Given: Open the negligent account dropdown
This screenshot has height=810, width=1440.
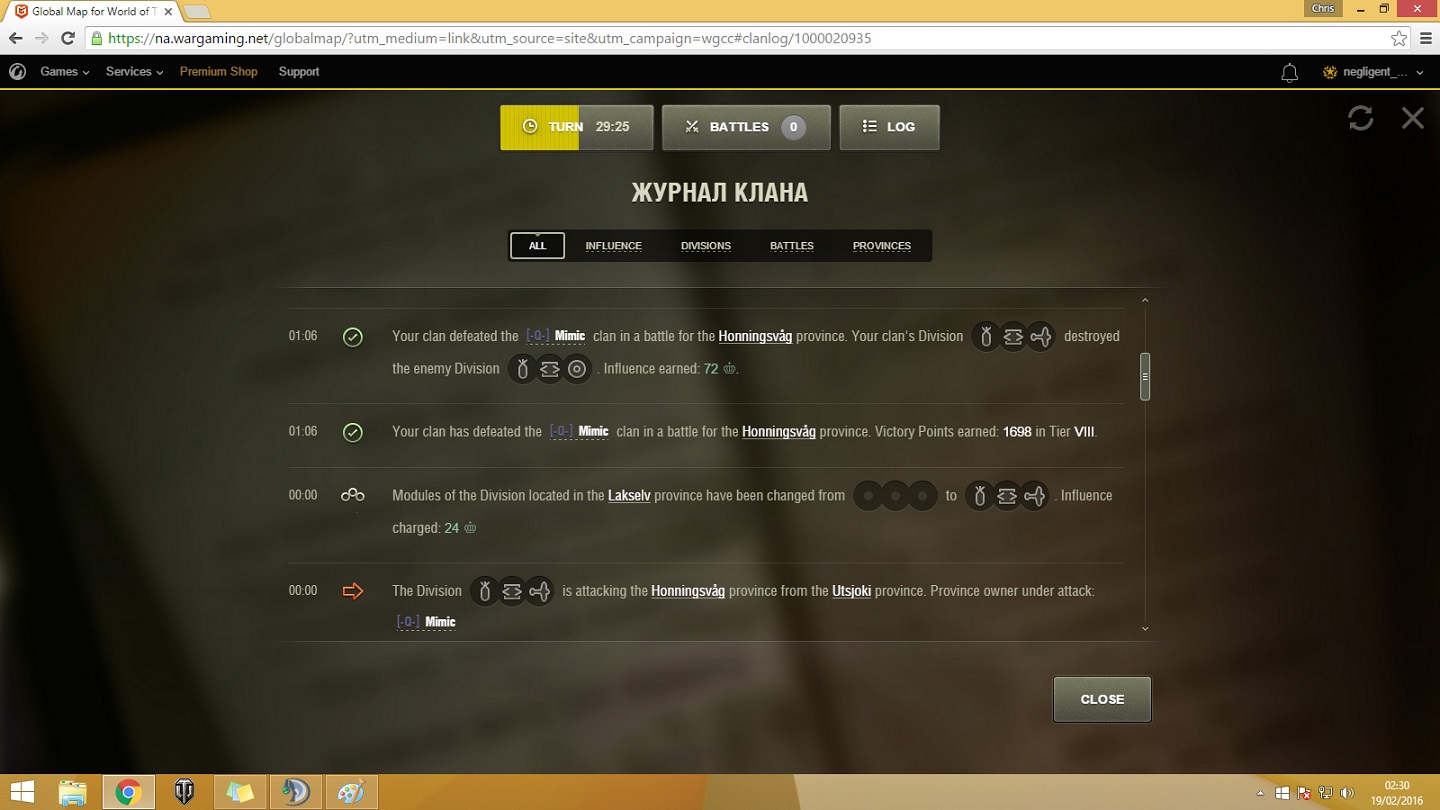Looking at the screenshot, I should pyautogui.click(x=1373, y=72).
